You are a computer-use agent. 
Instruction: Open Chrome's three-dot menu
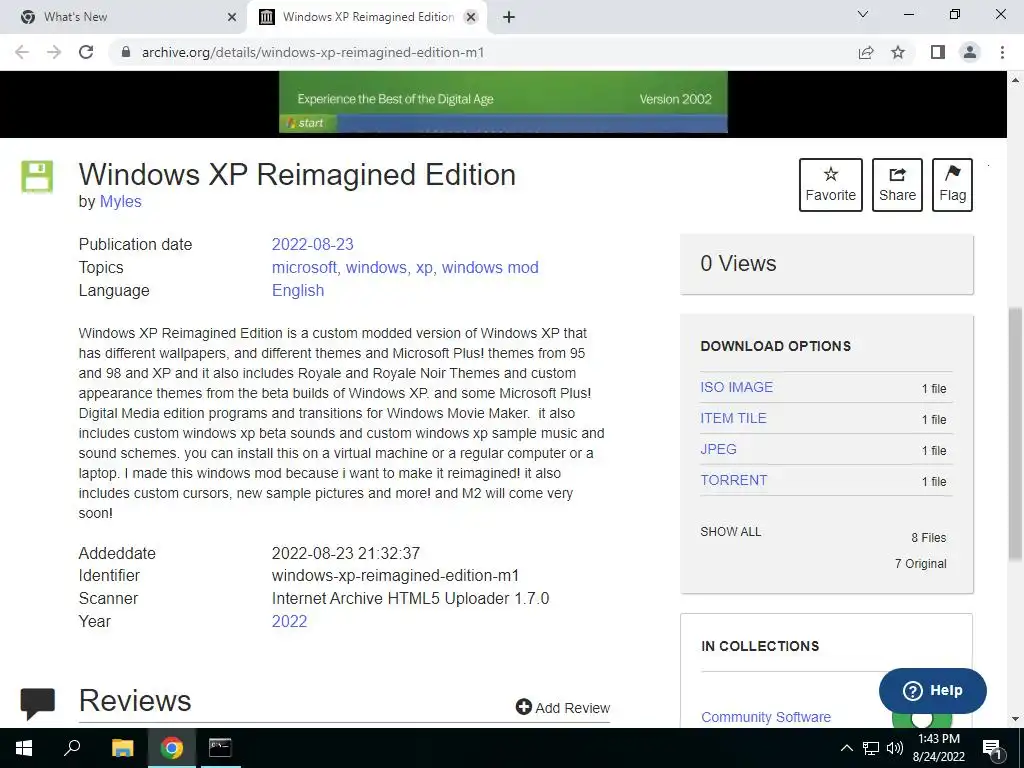1002,52
